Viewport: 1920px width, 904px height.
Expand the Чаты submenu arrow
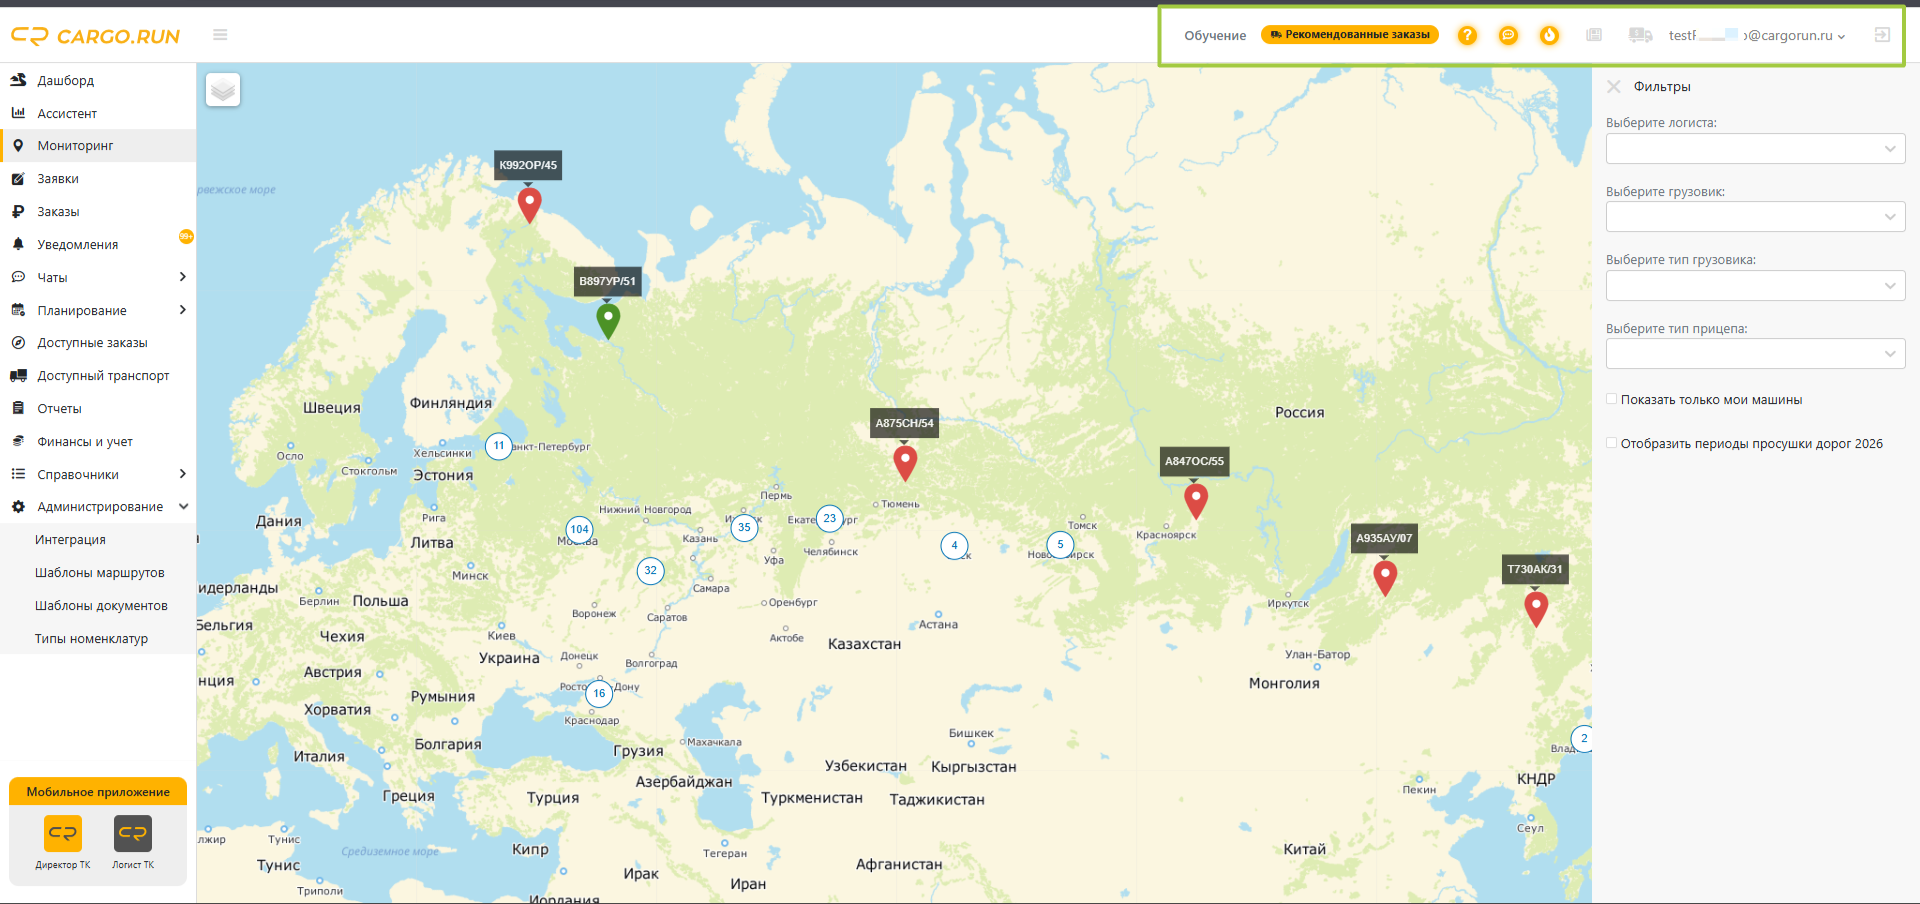tap(182, 277)
